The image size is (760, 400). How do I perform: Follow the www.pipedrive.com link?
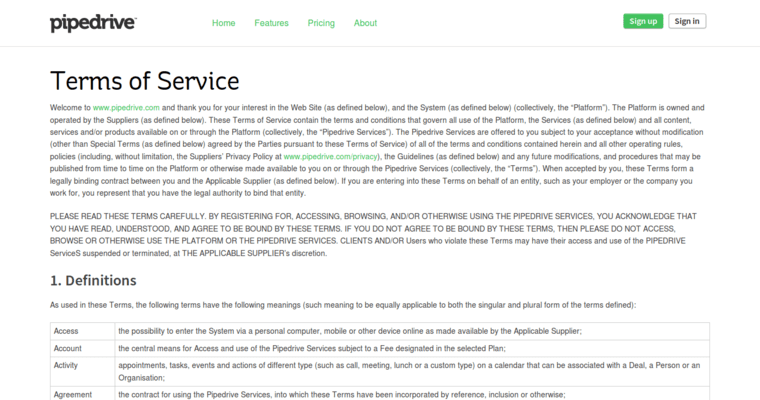(x=126, y=107)
